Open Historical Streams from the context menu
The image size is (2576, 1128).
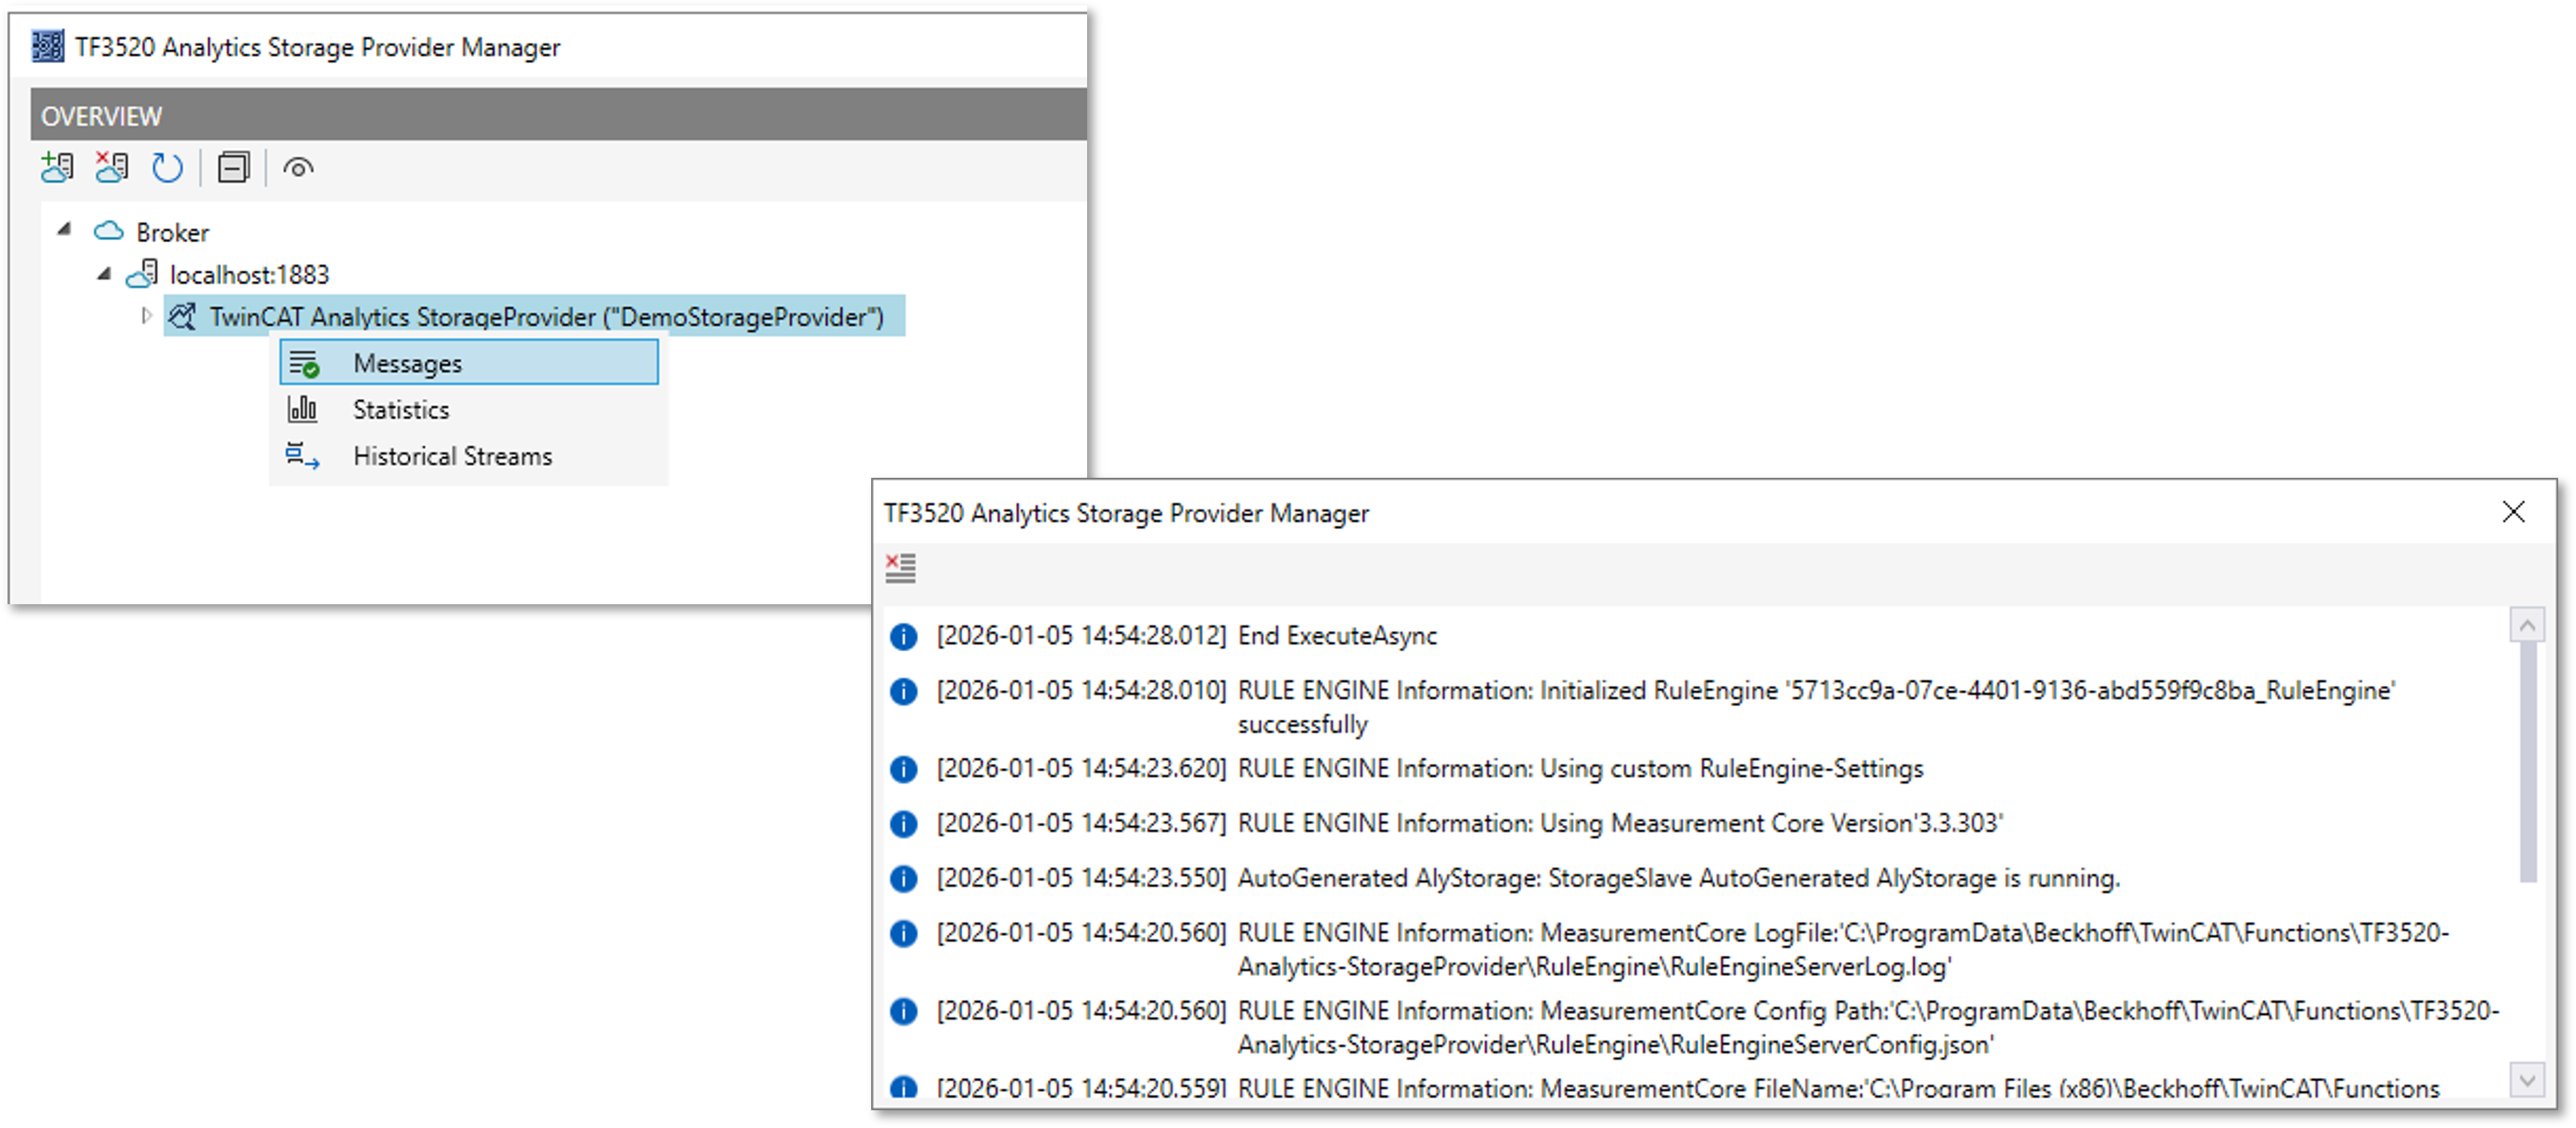(469, 456)
